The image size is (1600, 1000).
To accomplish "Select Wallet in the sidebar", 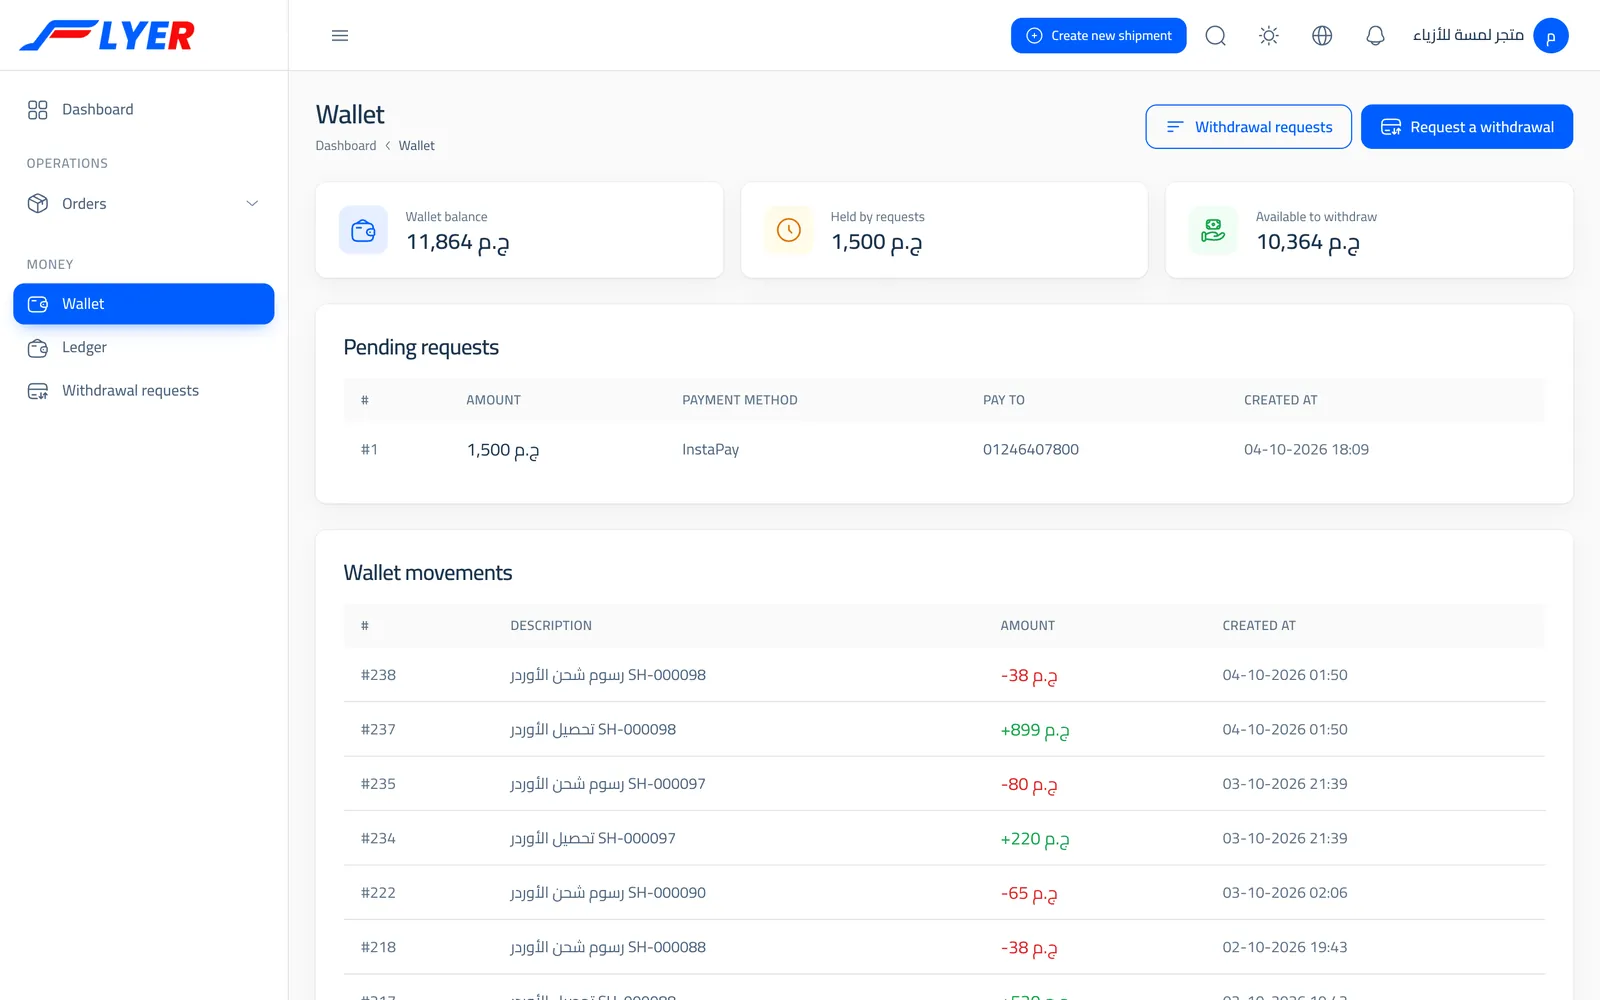I will pyautogui.click(x=144, y=304).
